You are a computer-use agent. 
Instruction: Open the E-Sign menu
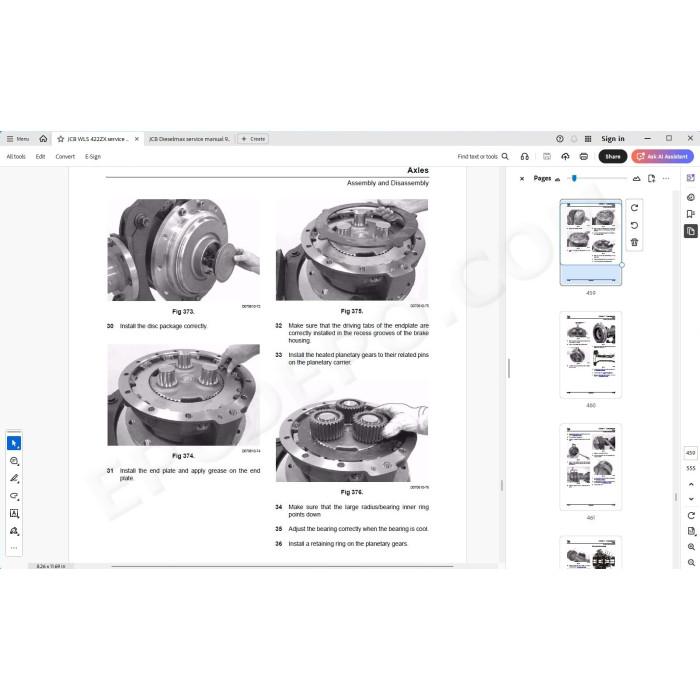click(93, 157)
